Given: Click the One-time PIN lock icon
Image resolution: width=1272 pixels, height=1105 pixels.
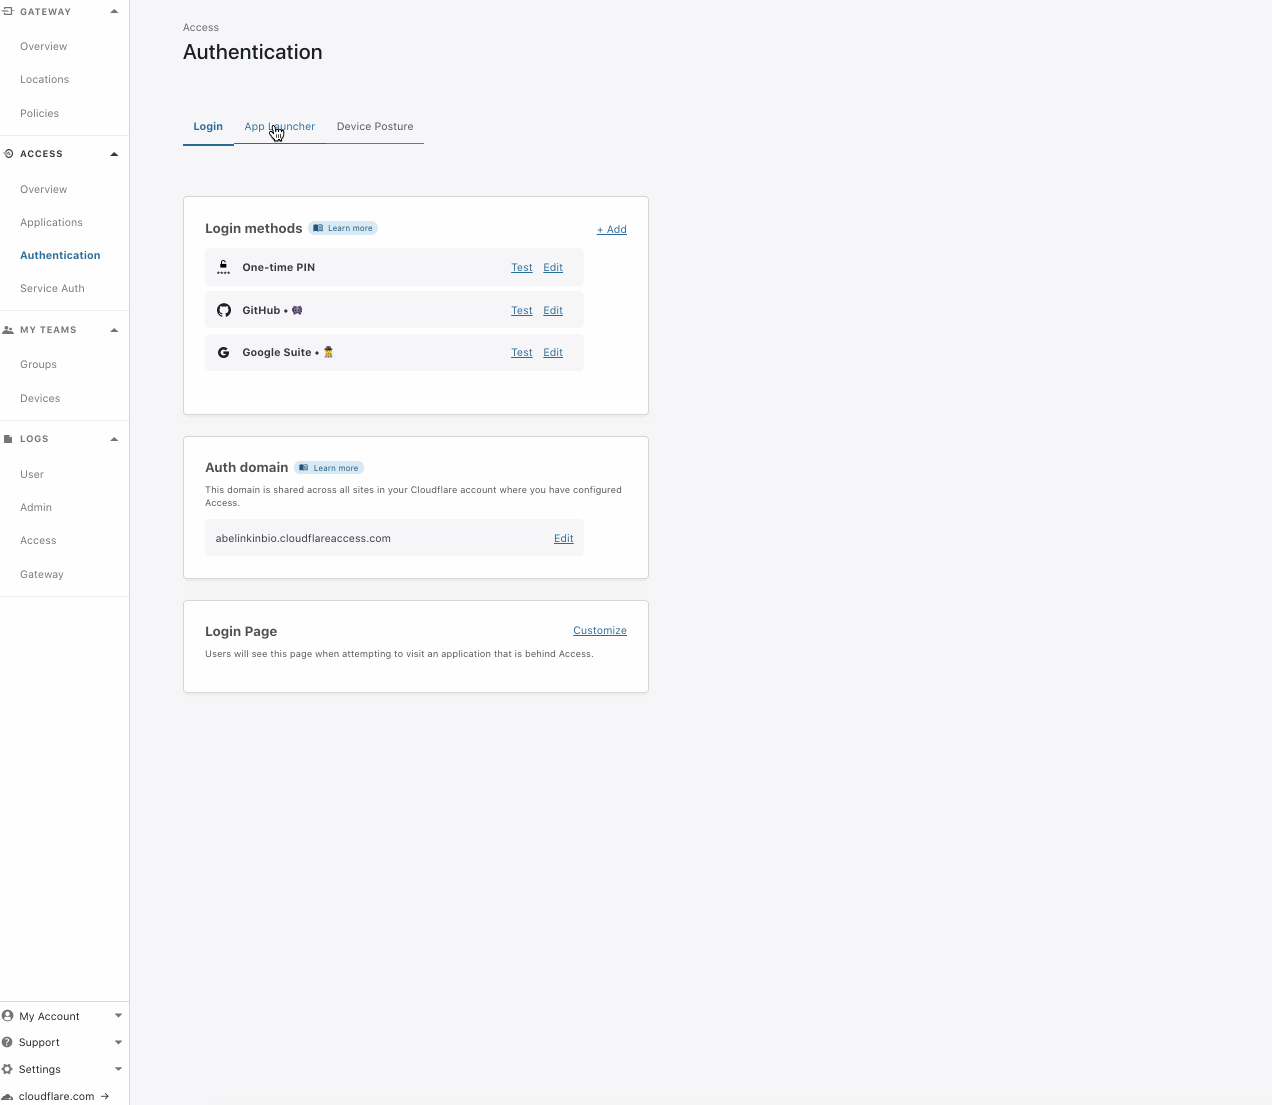Looking at the screenshot, I should [x=223, y=266].
